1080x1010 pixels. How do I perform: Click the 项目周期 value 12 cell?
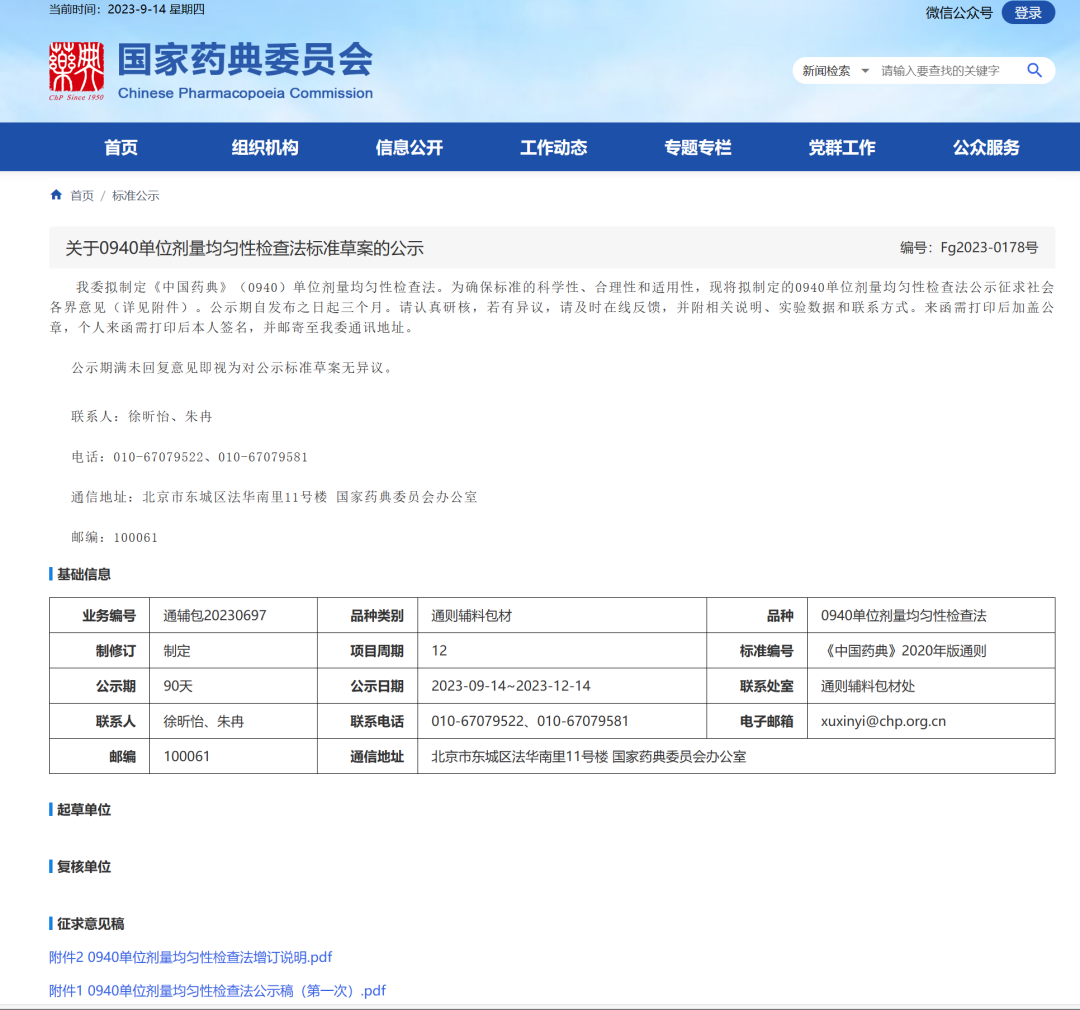561,651
